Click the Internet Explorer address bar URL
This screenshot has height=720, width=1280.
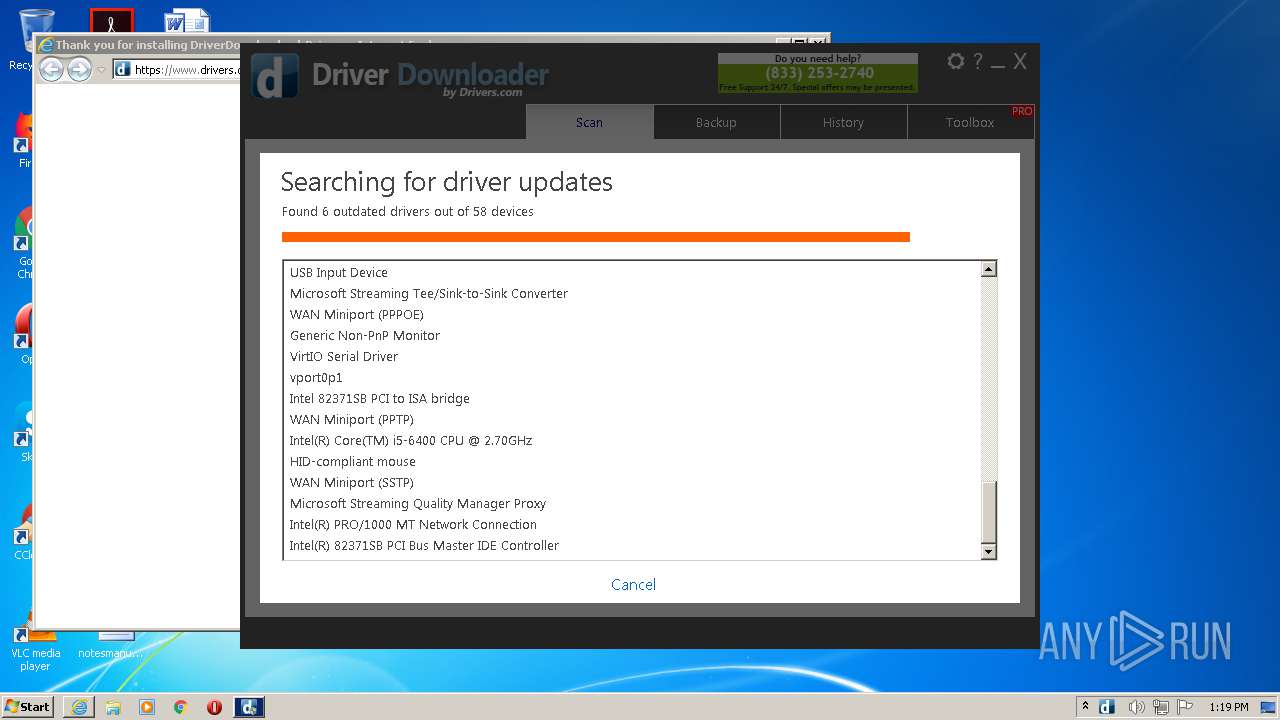pyautogui.click(x=187, y=70)
